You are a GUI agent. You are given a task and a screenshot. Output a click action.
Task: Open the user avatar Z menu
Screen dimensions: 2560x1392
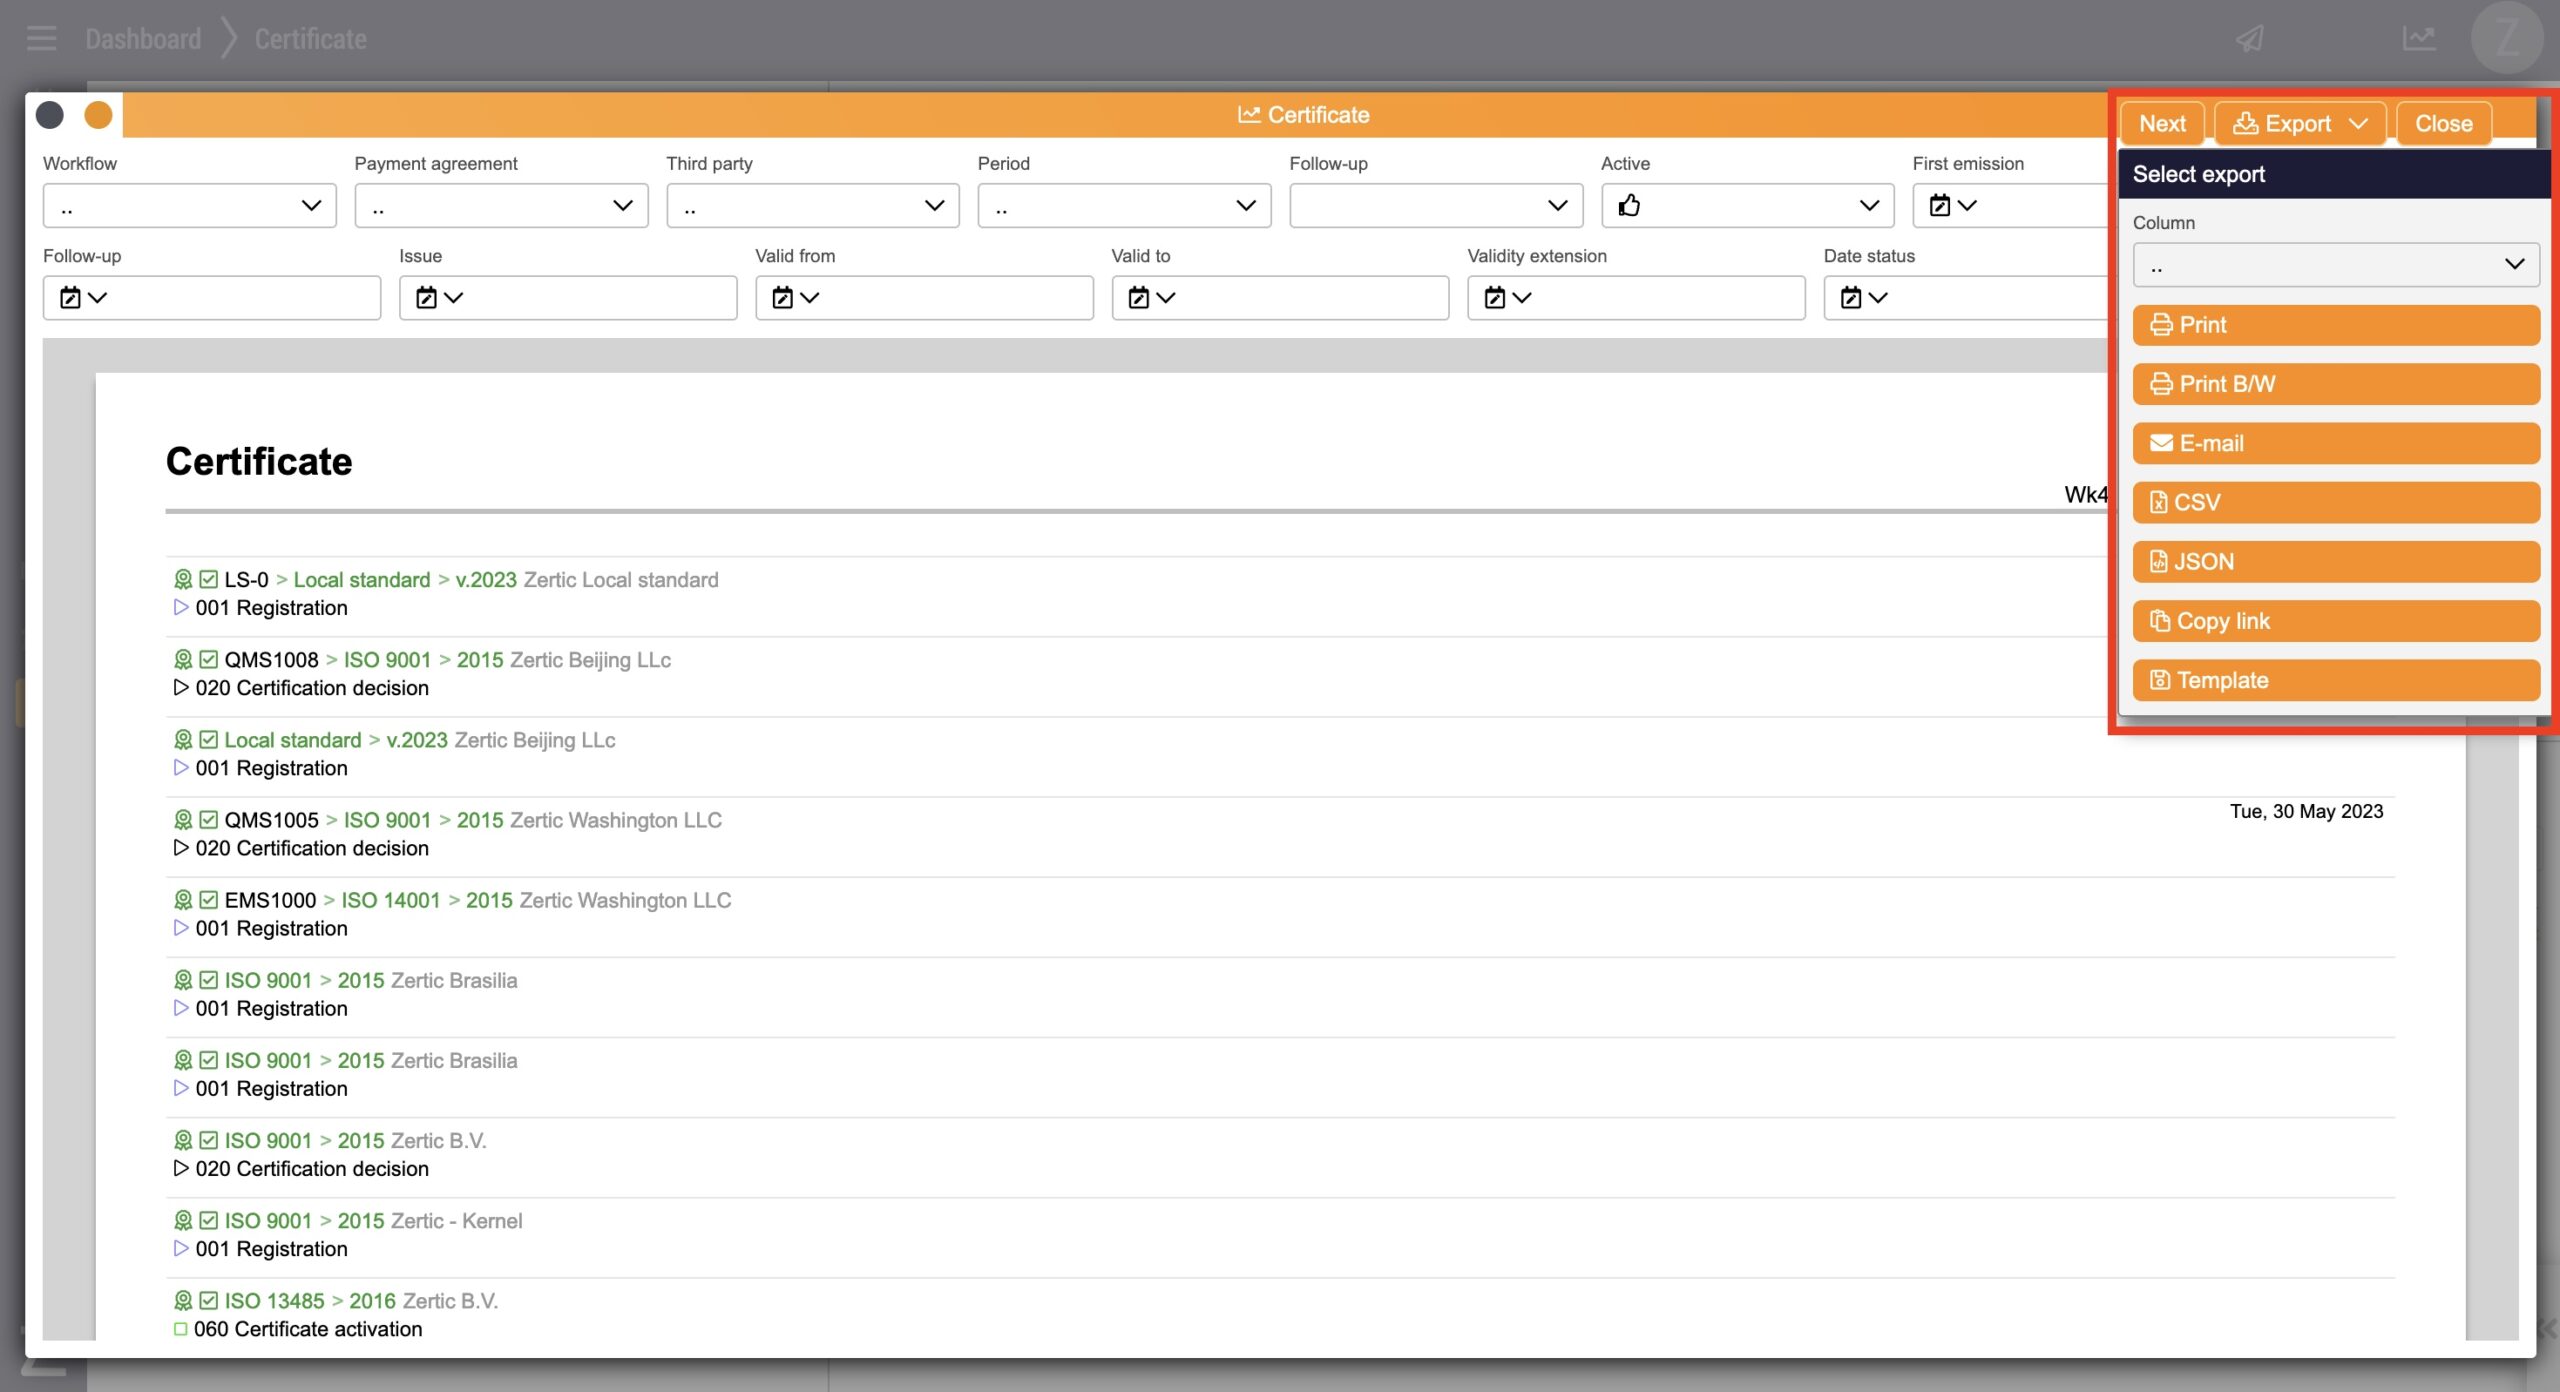pyautogui.click(x=2506, y=39)
